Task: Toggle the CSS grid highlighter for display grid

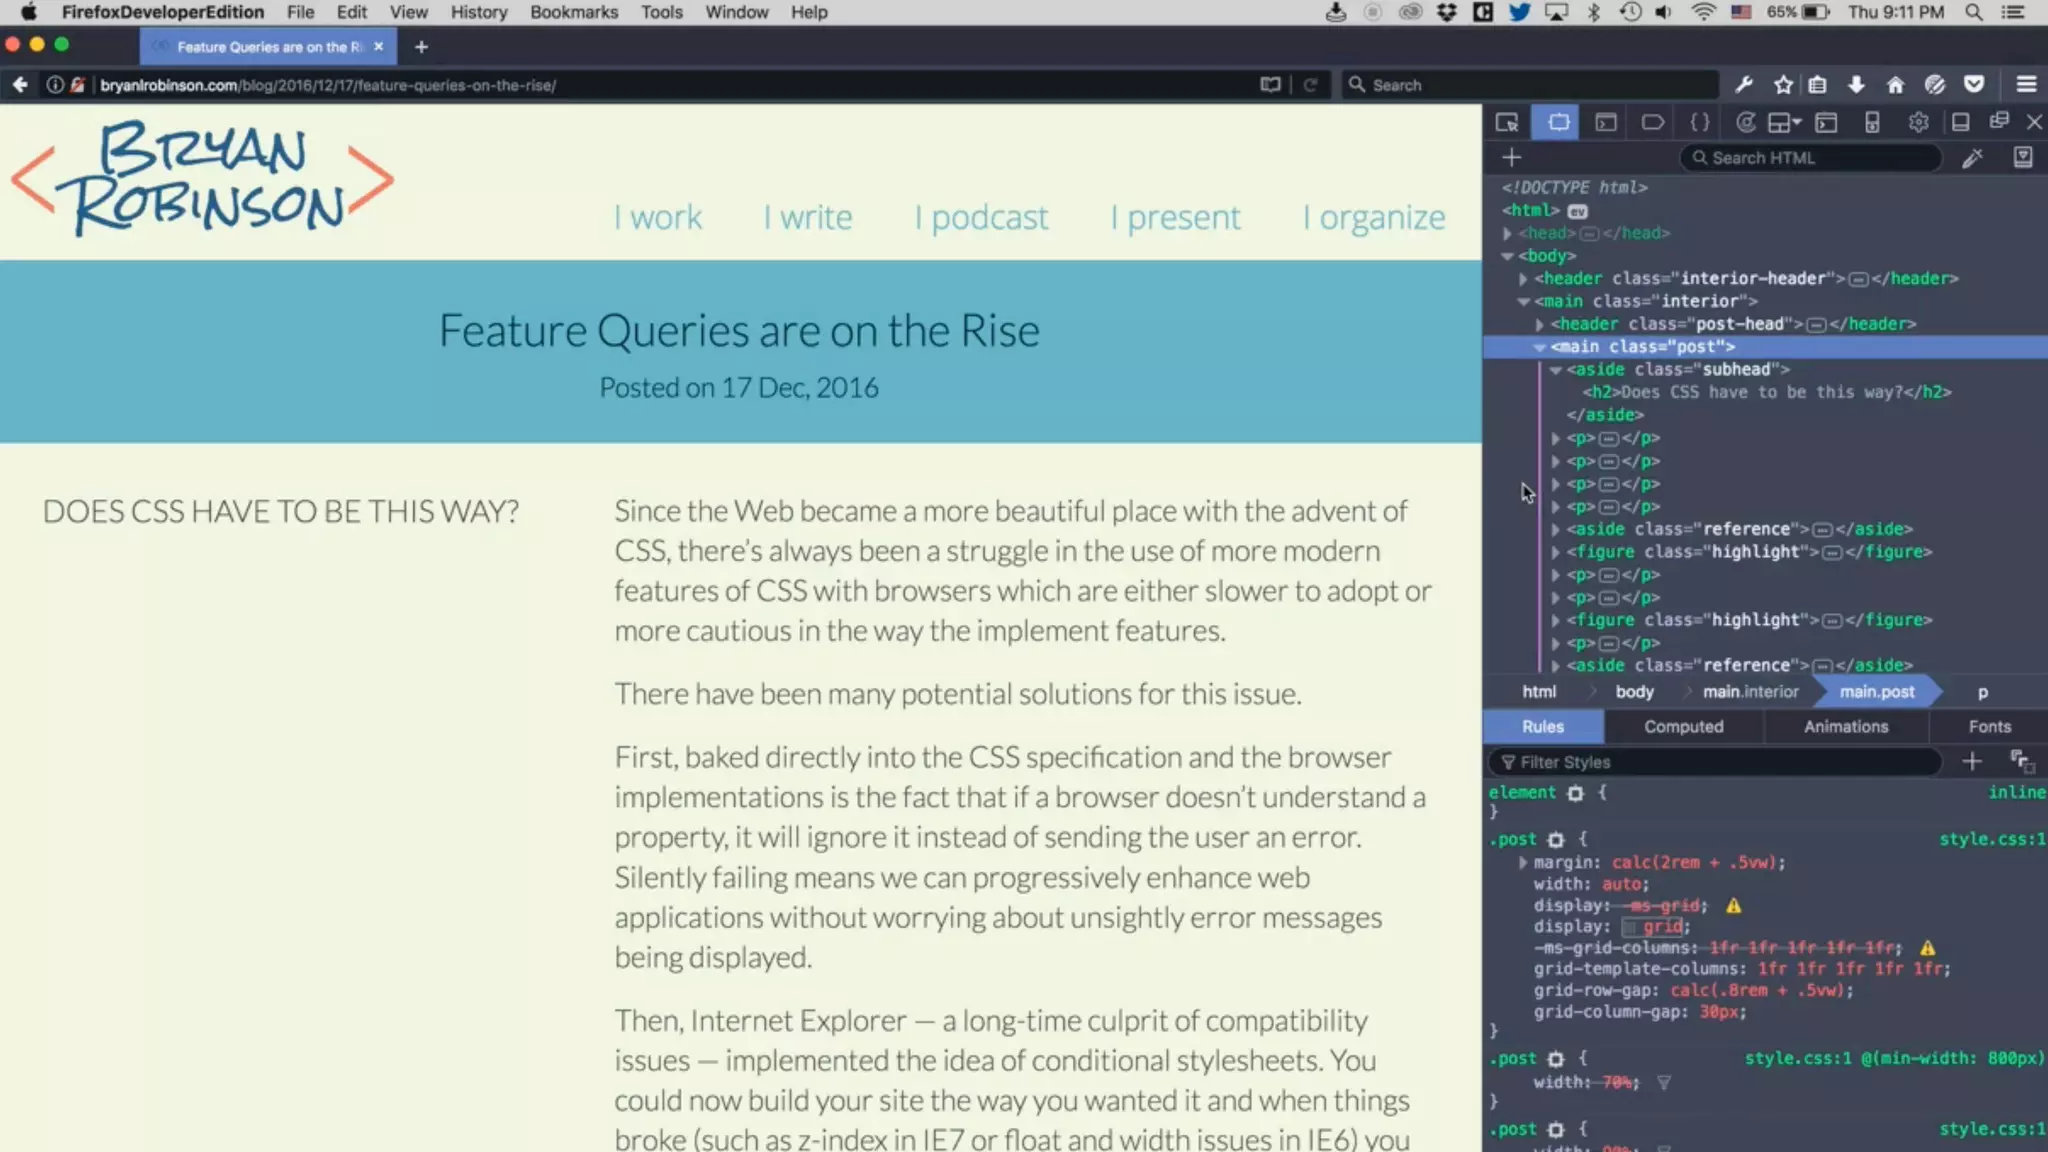Action: (1630, 927)
